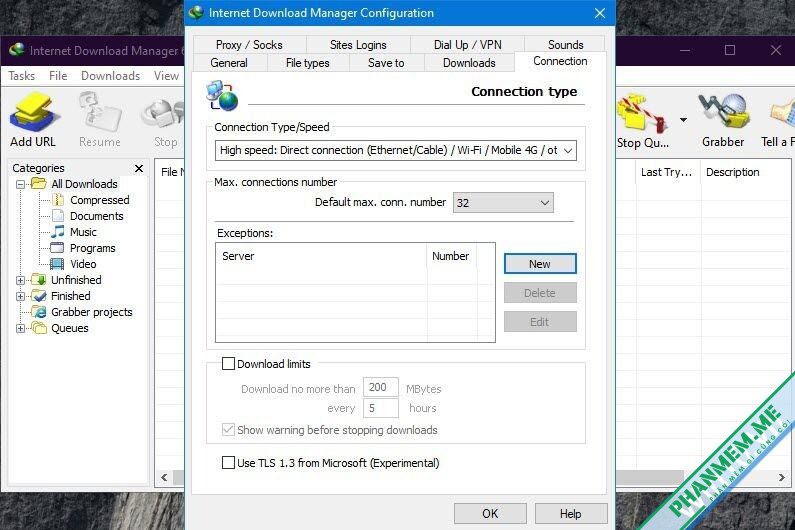
Task: Toggle Show warning before stopping downloads
Action: 228,430
